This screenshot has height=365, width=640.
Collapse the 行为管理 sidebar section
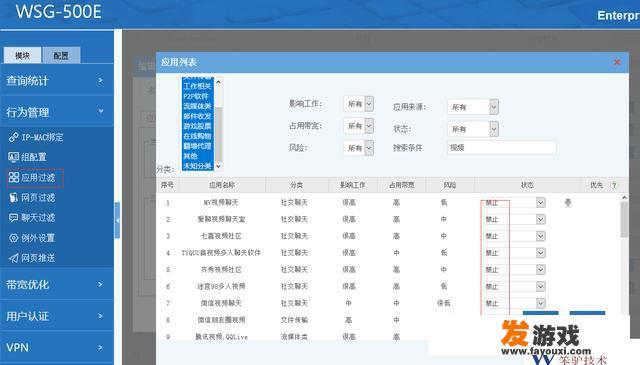pos(57,111)
